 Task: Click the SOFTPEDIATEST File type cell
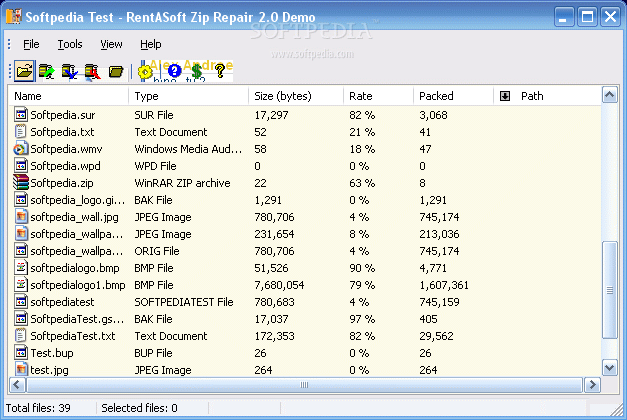184,302
